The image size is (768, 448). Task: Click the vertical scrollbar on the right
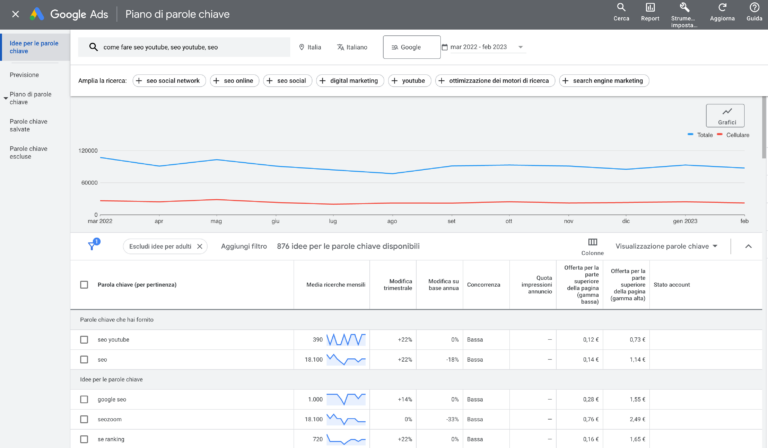[x=764, y=127]
